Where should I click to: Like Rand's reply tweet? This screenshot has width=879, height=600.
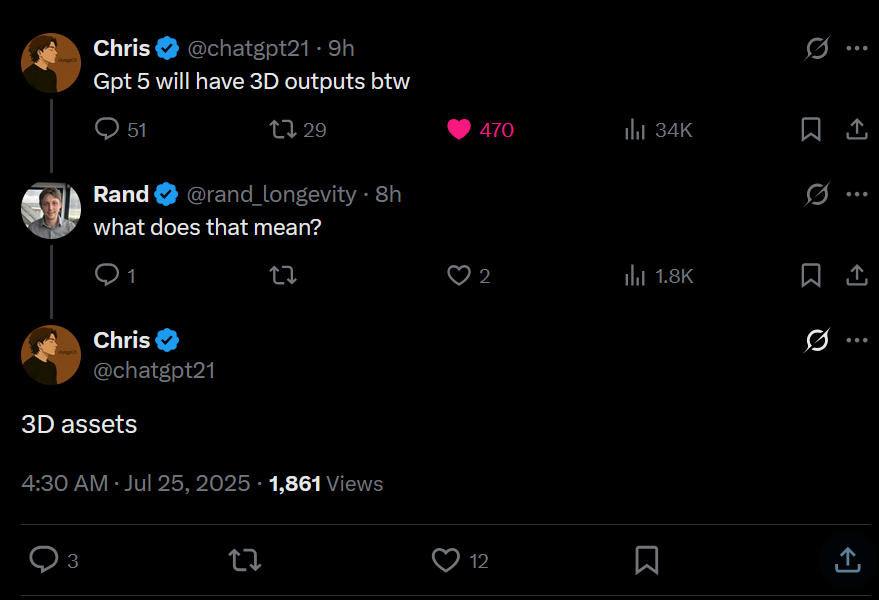(459, 275)
